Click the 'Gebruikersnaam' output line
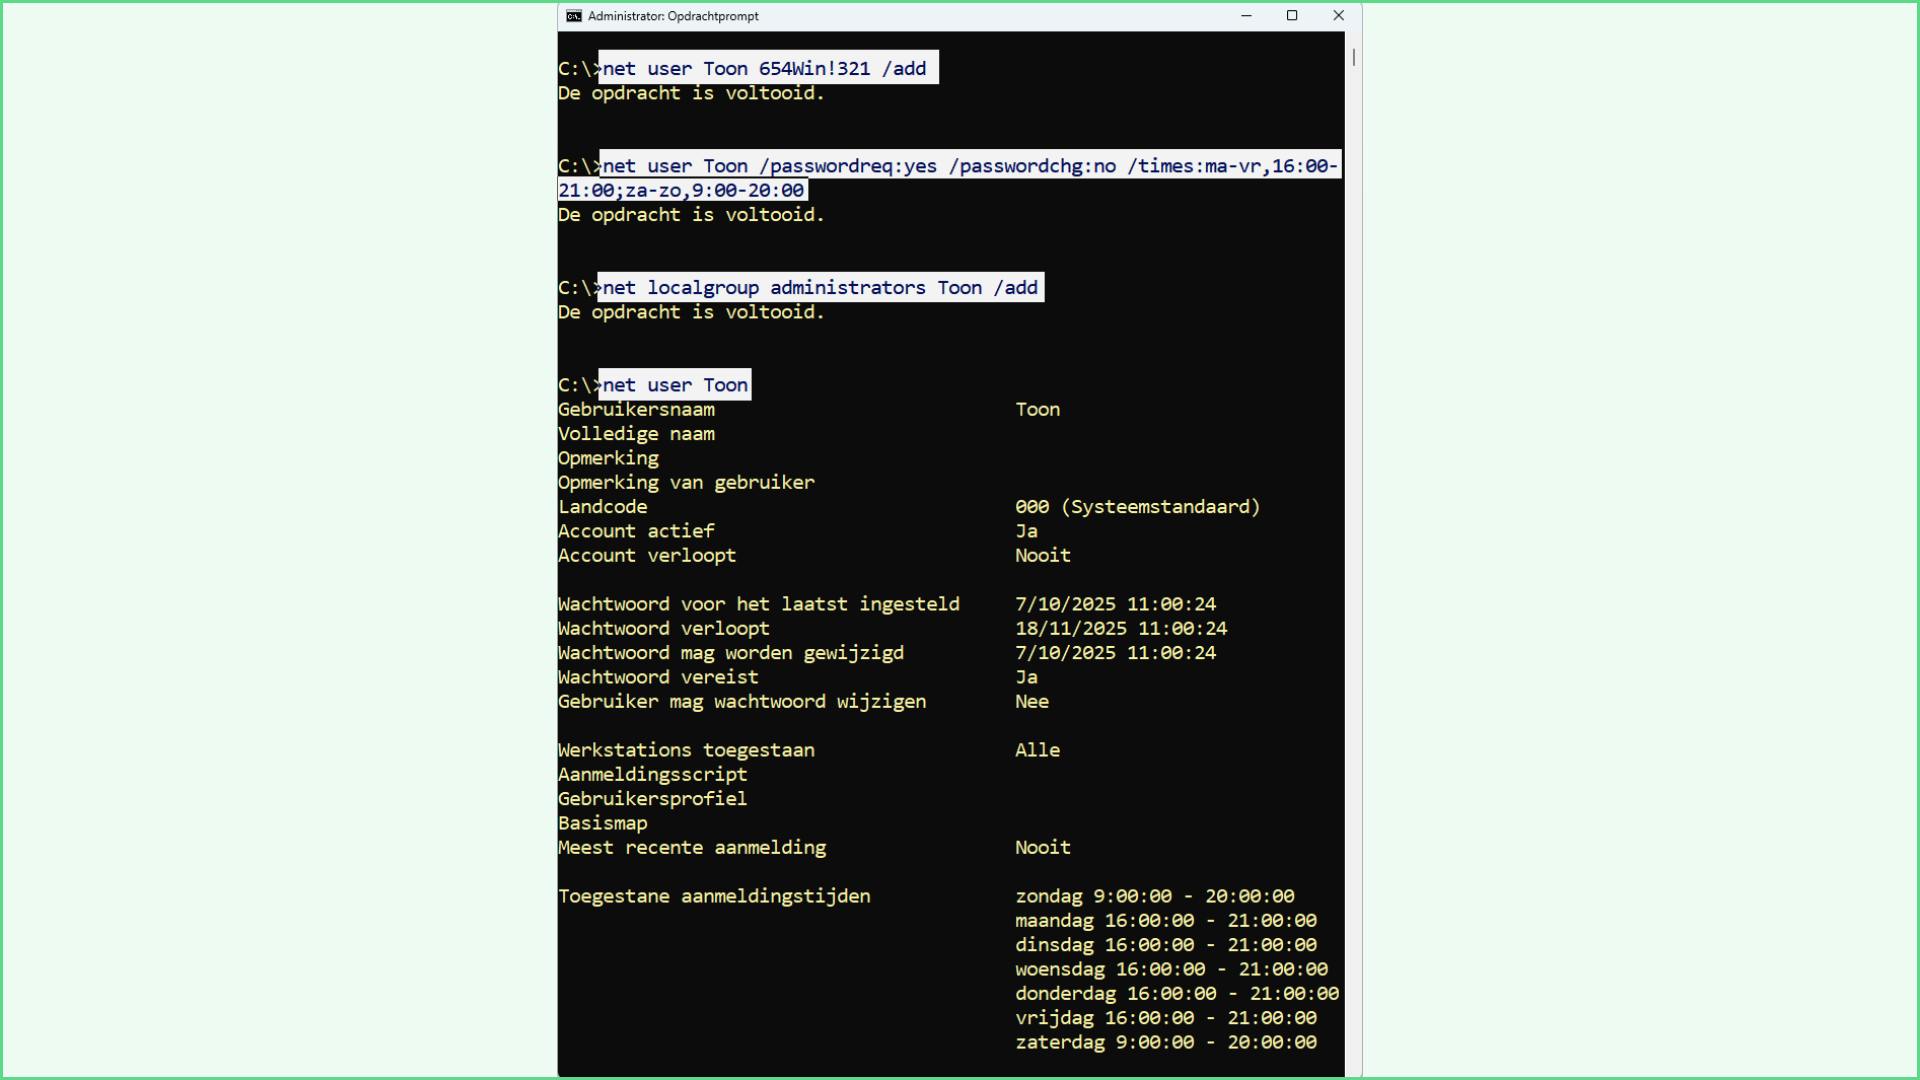 pos(636,410)
